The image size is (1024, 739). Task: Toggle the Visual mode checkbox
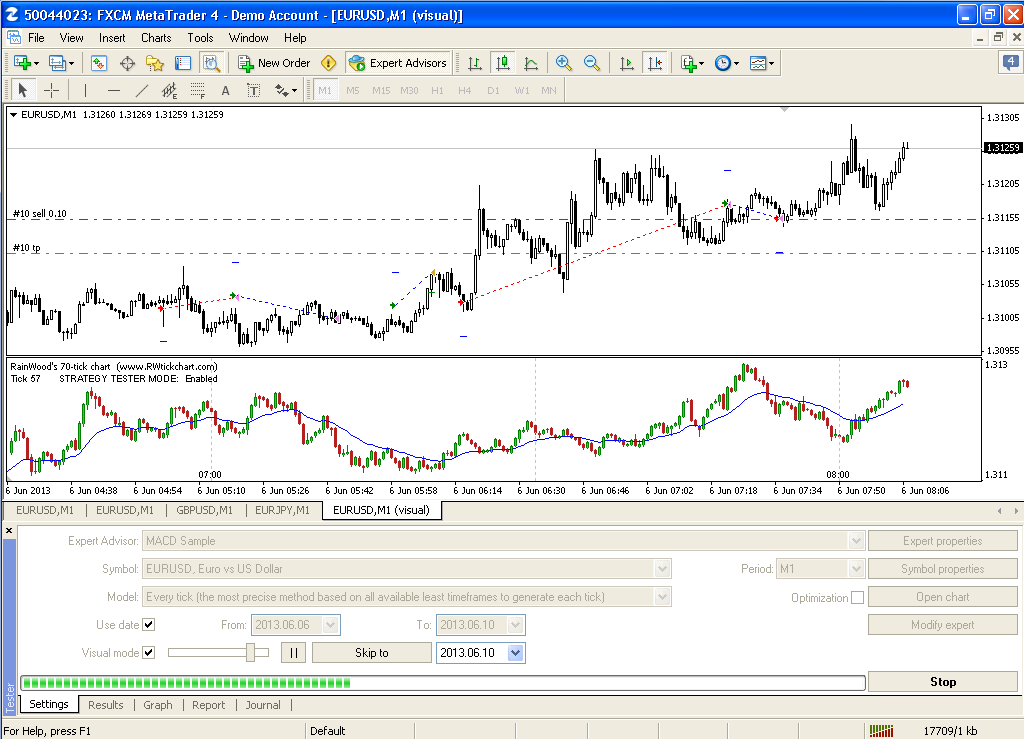pos(149,653)
